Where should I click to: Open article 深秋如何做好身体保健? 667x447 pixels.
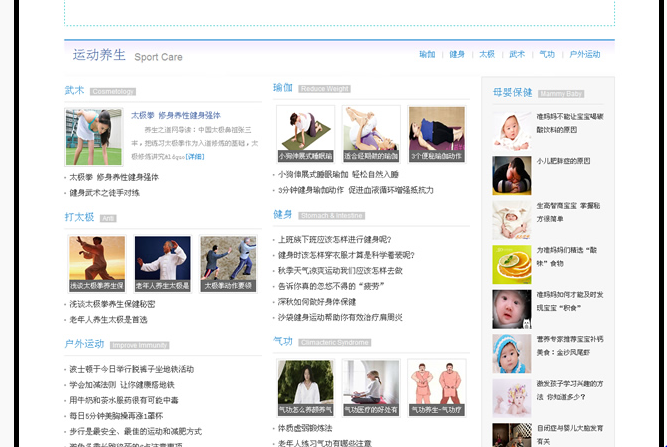click(317, 302)
